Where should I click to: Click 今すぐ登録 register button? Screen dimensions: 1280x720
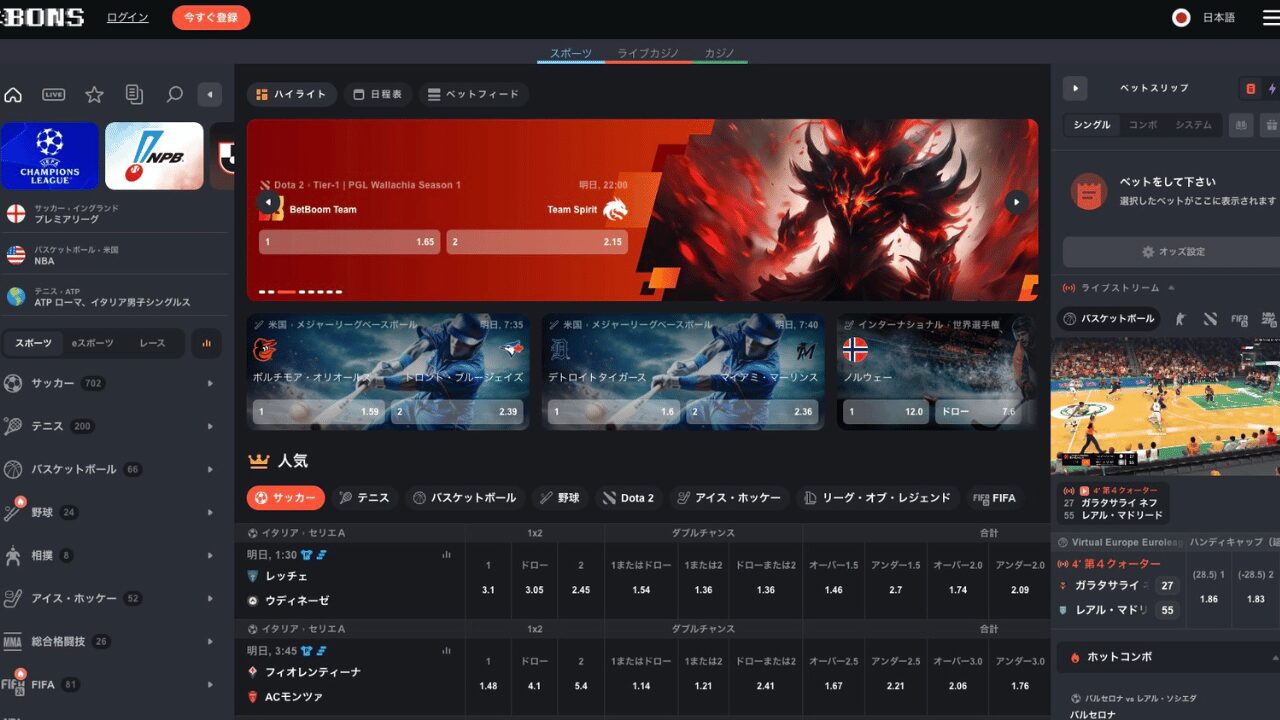pyautogui.click(x=211, y=17)
